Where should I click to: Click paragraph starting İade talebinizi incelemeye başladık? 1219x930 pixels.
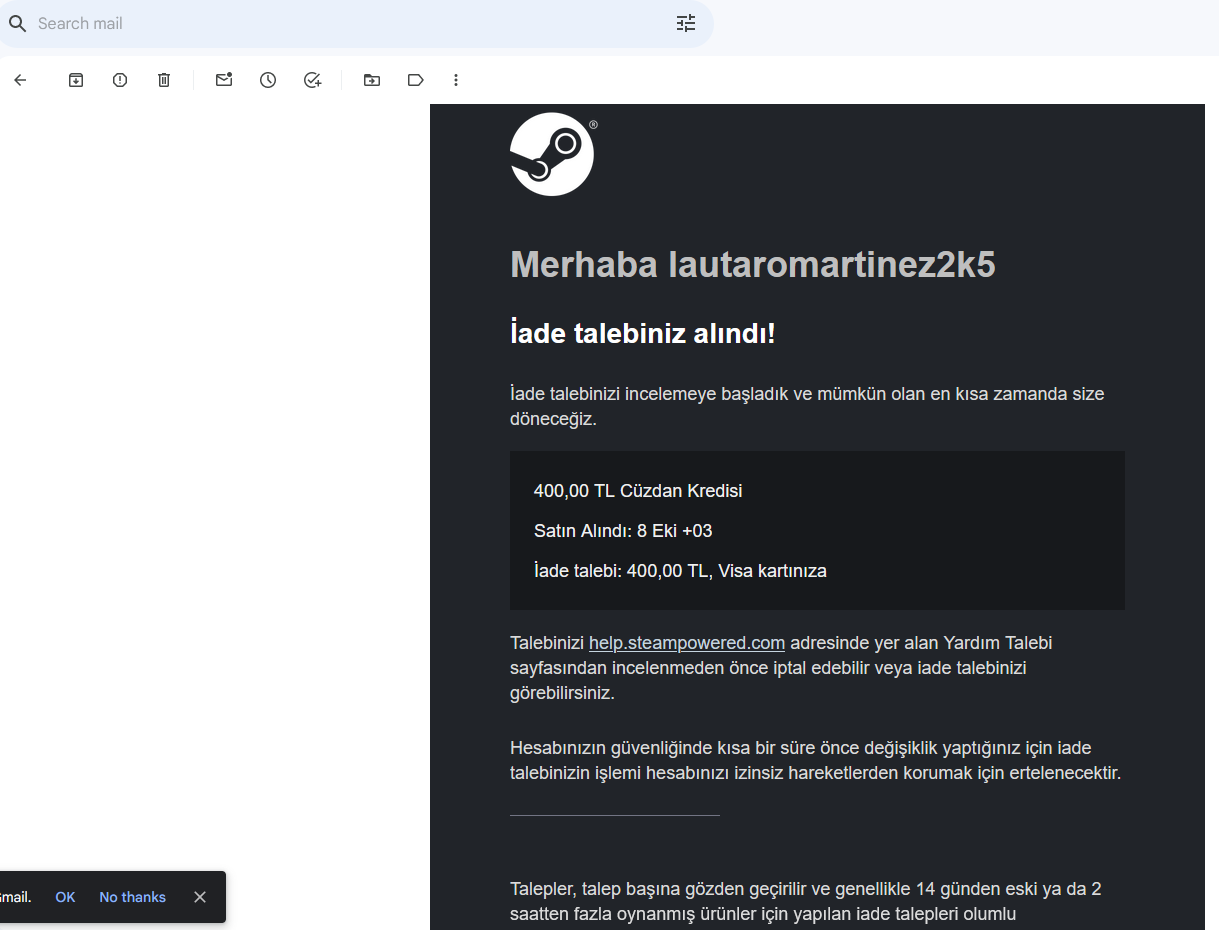click(807, 406)
